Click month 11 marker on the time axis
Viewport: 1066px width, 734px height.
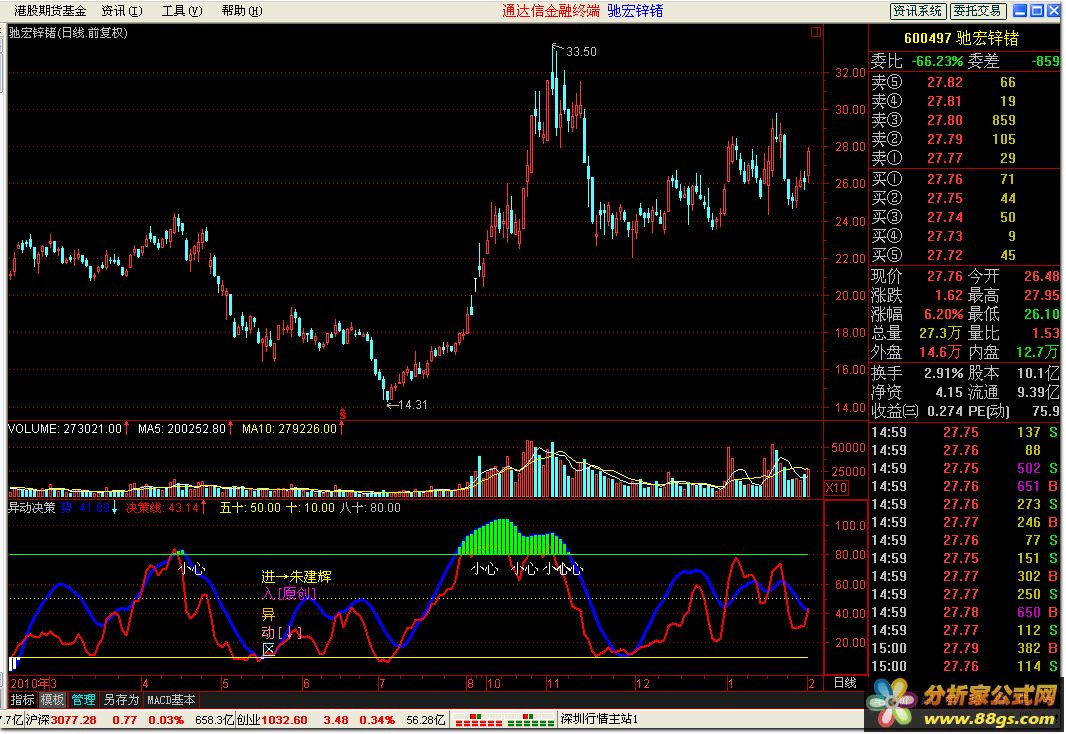click(x=553, y=684)
